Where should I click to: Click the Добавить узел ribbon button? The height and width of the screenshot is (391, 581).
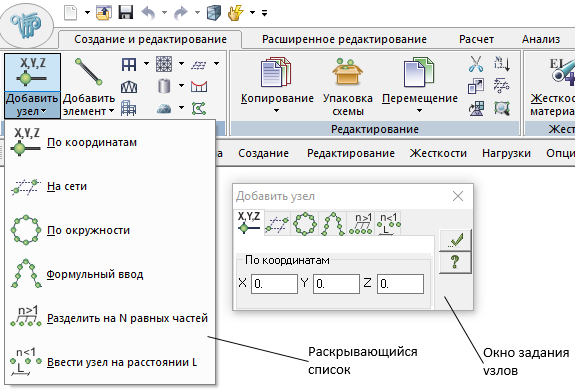32,86
